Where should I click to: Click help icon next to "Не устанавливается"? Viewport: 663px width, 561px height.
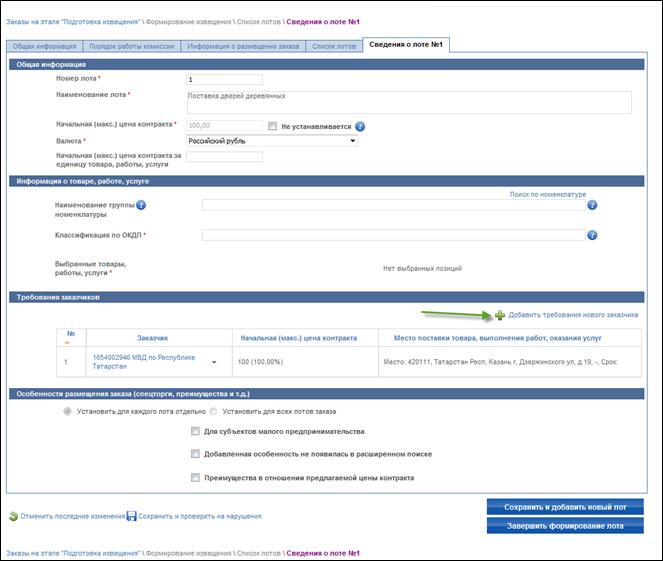360,126
